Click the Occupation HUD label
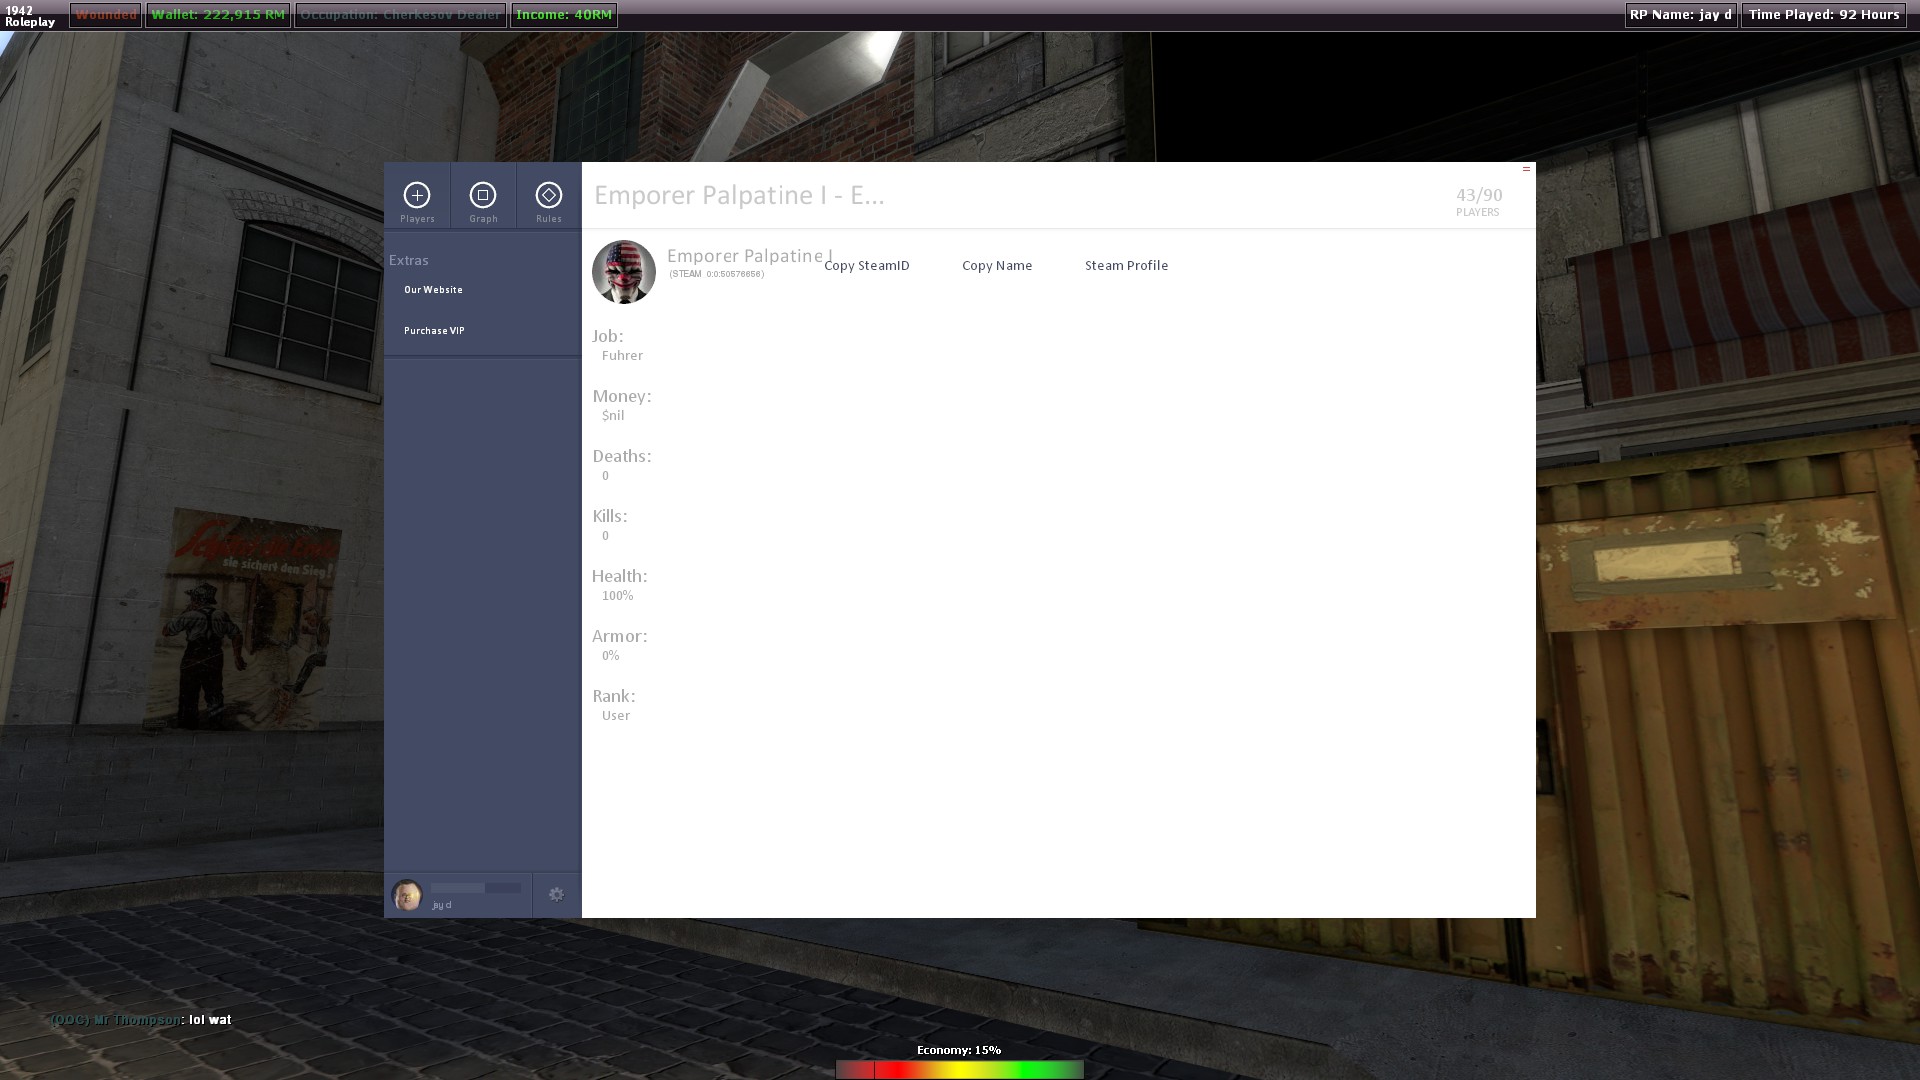The image size is (1920, 1080). click(x=400, y=15)
